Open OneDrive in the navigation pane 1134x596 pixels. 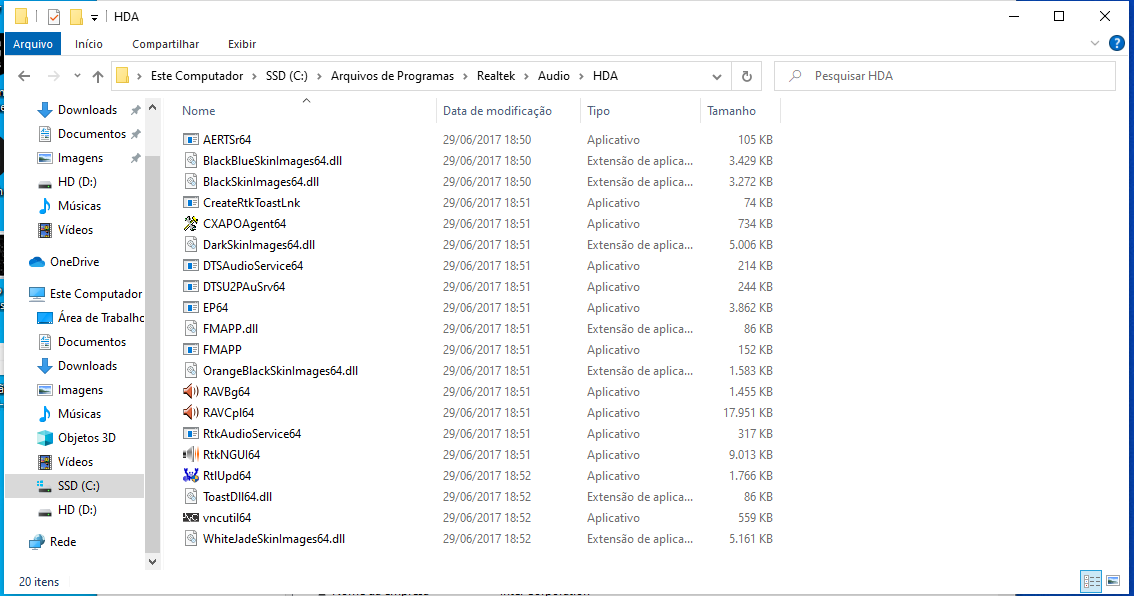(x=74, y=262)
